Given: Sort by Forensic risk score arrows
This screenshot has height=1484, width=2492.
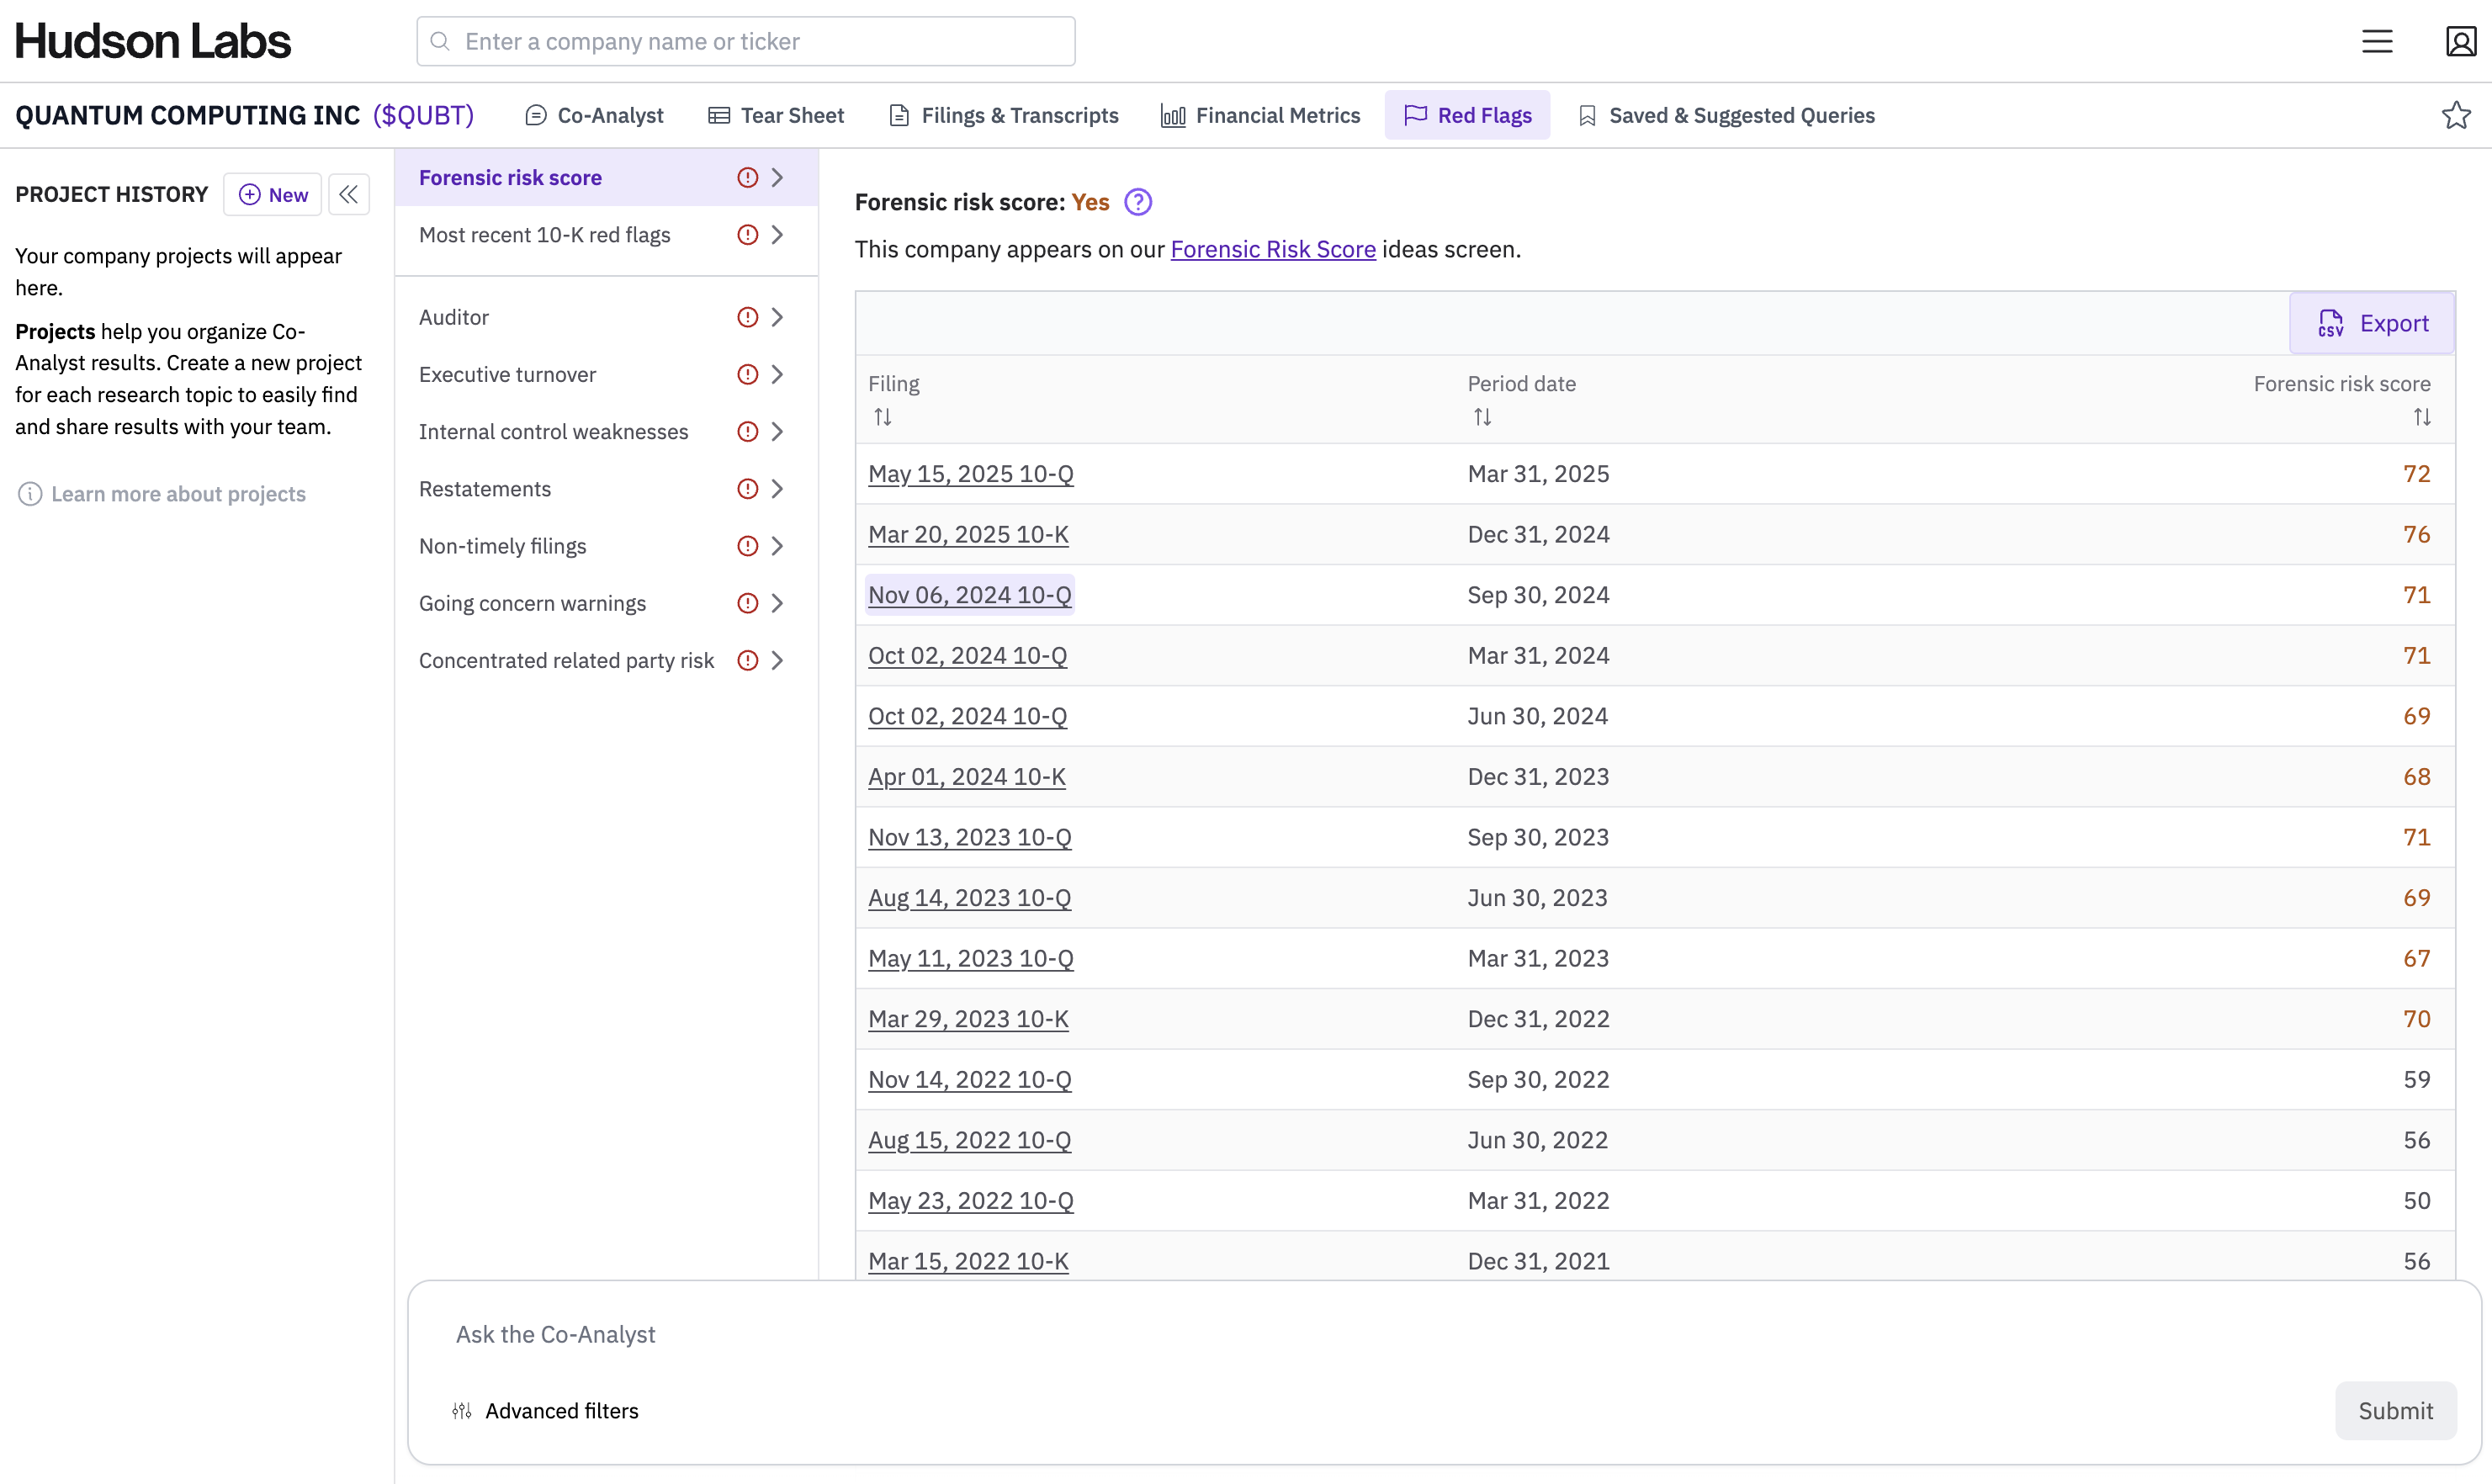Looking at the screenshot, I should click(2421, 417).
